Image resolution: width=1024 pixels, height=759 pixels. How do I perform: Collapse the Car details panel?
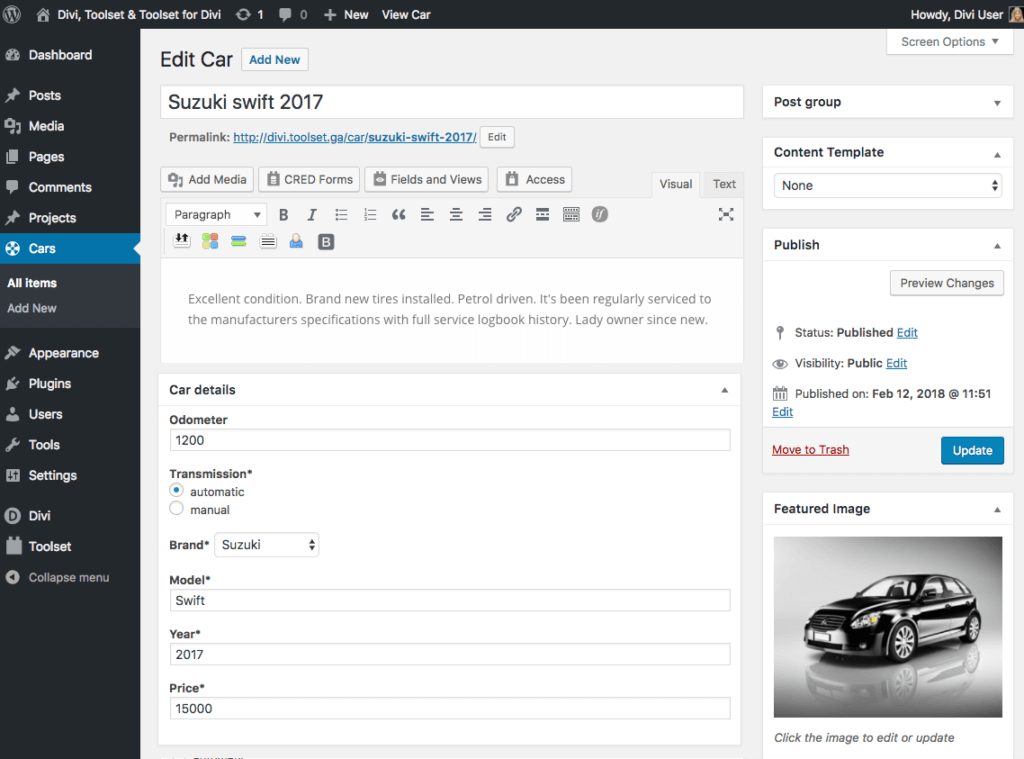(x=724, y=390)
